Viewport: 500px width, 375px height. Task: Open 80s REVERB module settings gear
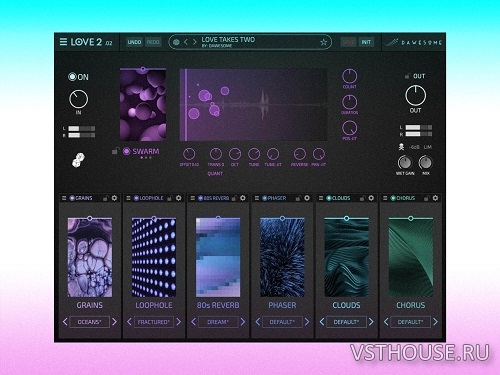[243, 198]
